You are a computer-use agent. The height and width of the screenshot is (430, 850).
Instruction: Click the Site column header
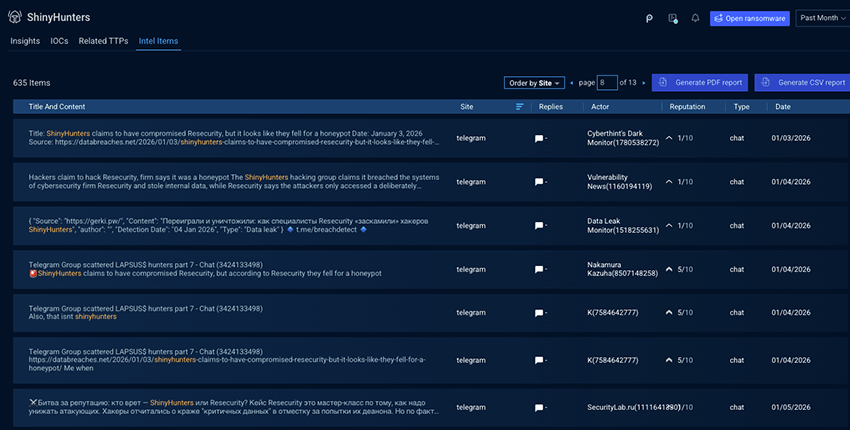[x=467, y=107]
